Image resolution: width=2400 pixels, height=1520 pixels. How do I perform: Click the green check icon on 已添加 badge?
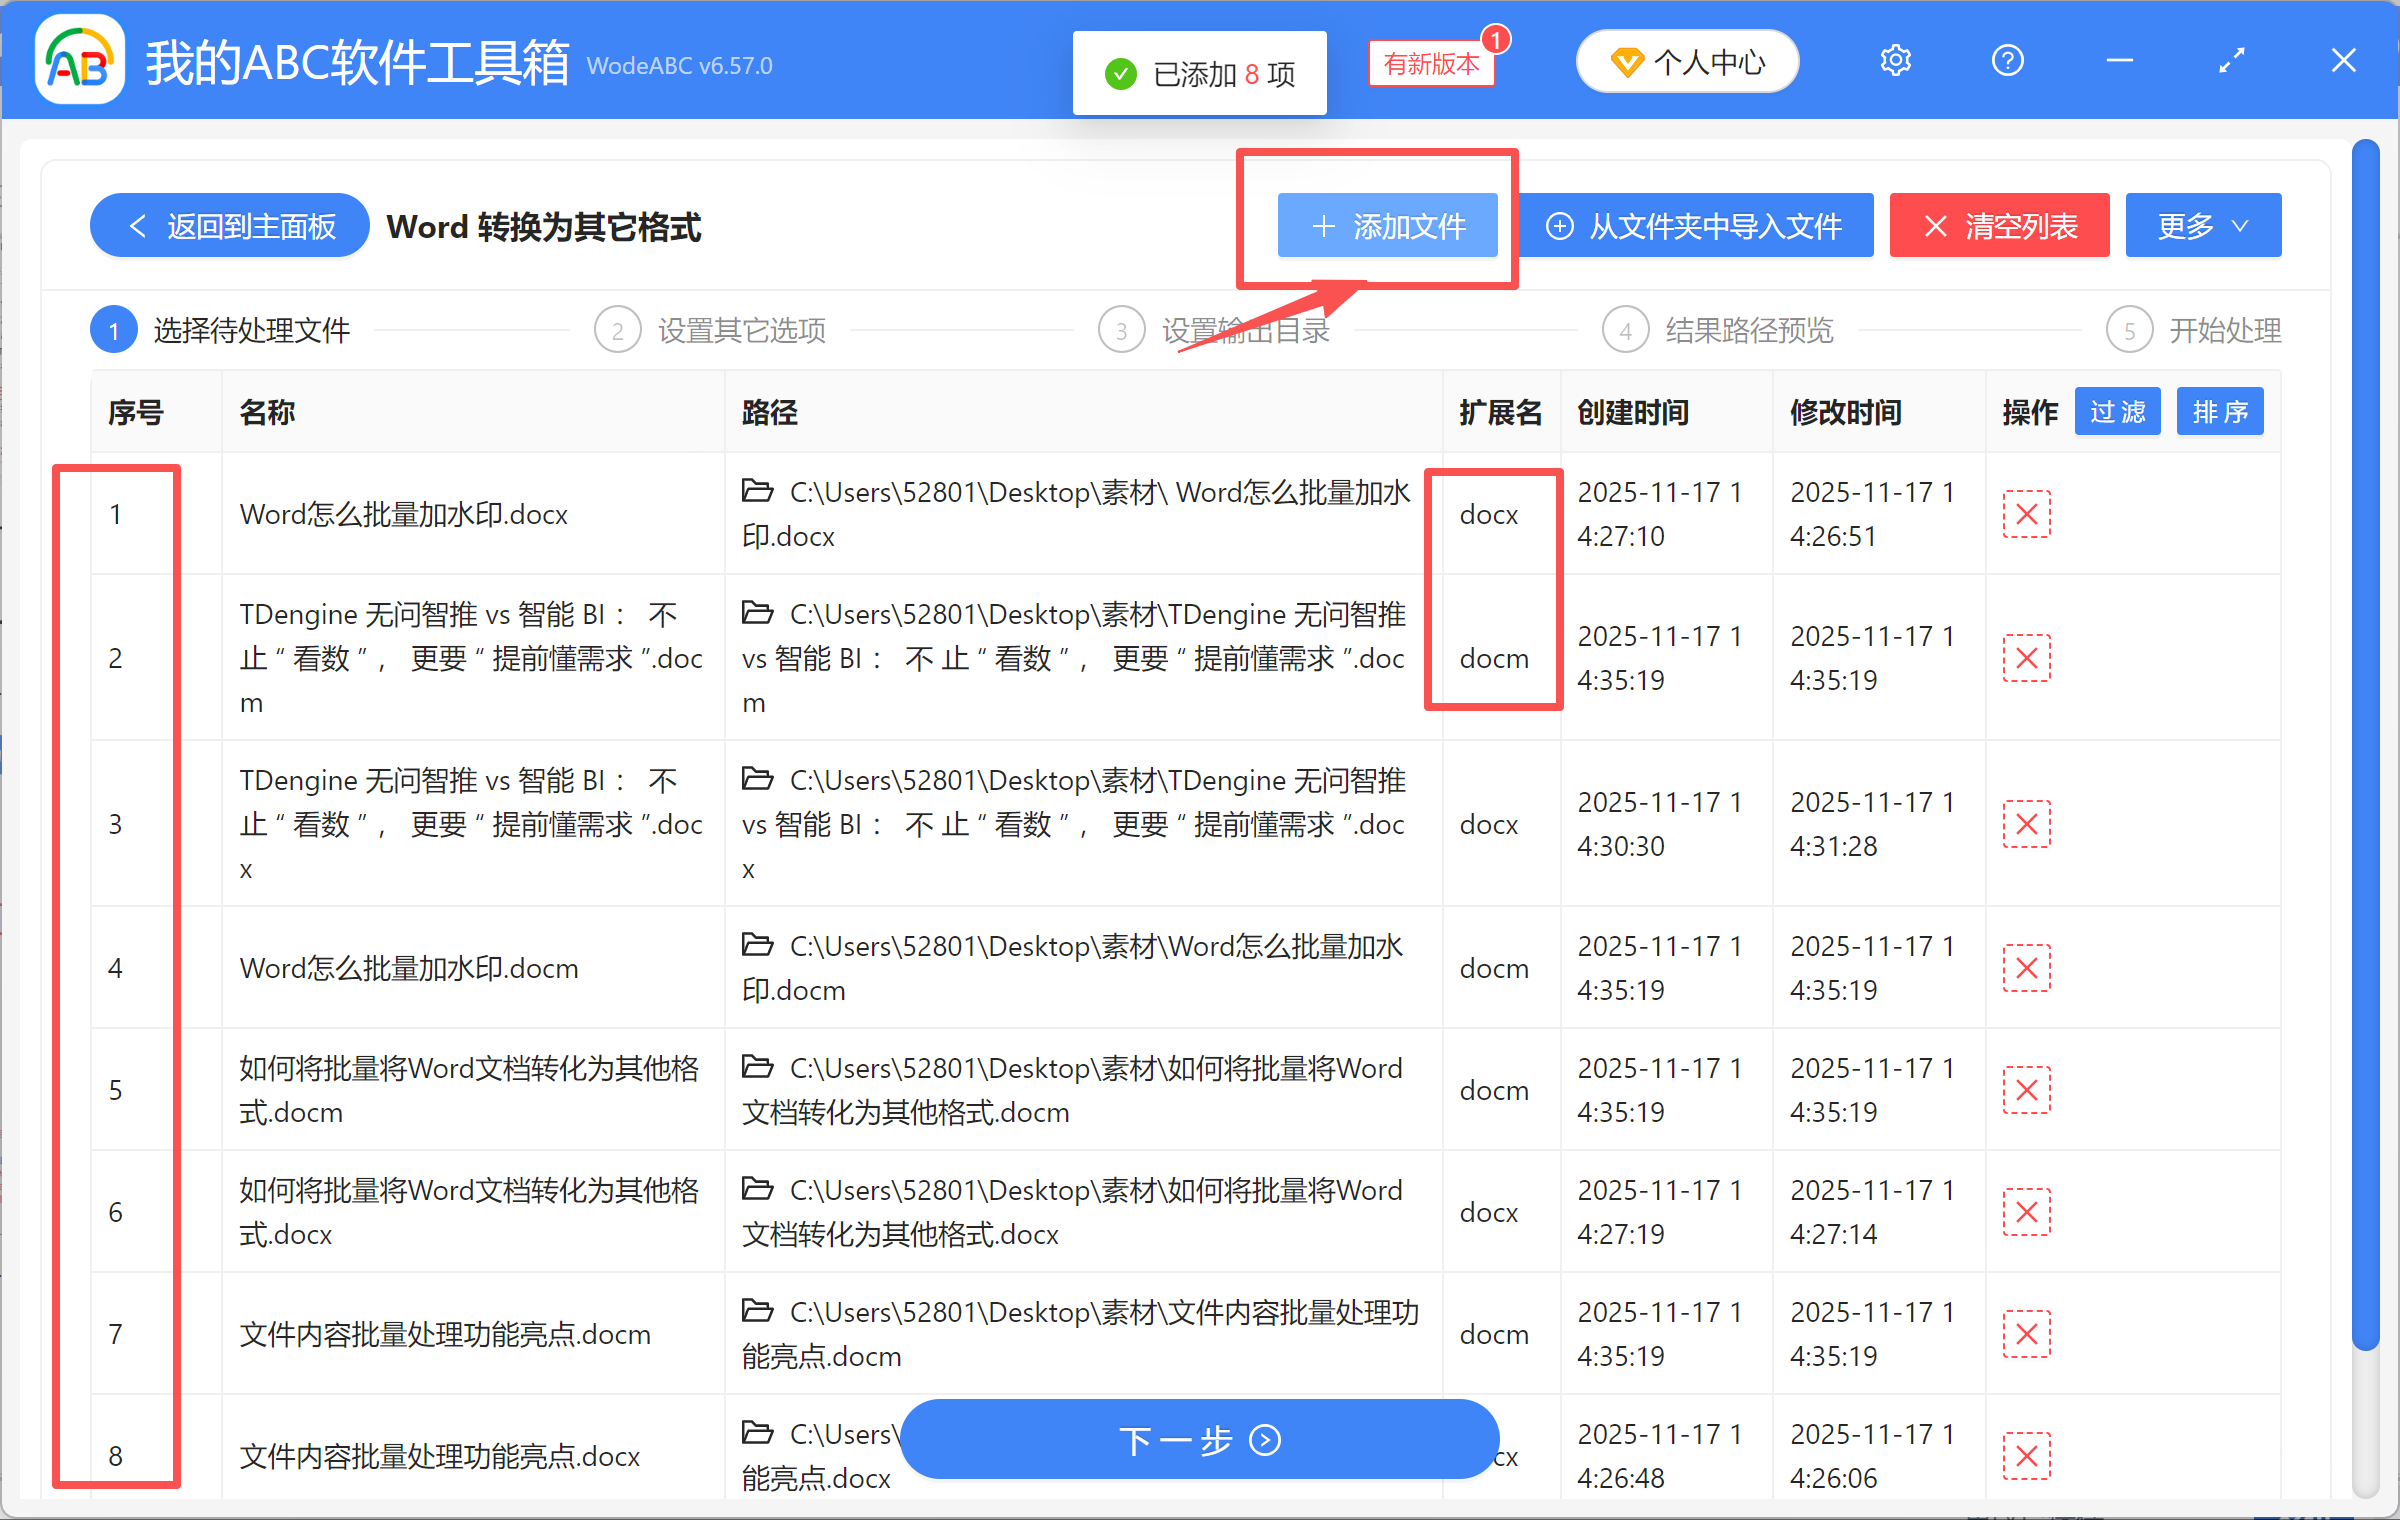1120,73
